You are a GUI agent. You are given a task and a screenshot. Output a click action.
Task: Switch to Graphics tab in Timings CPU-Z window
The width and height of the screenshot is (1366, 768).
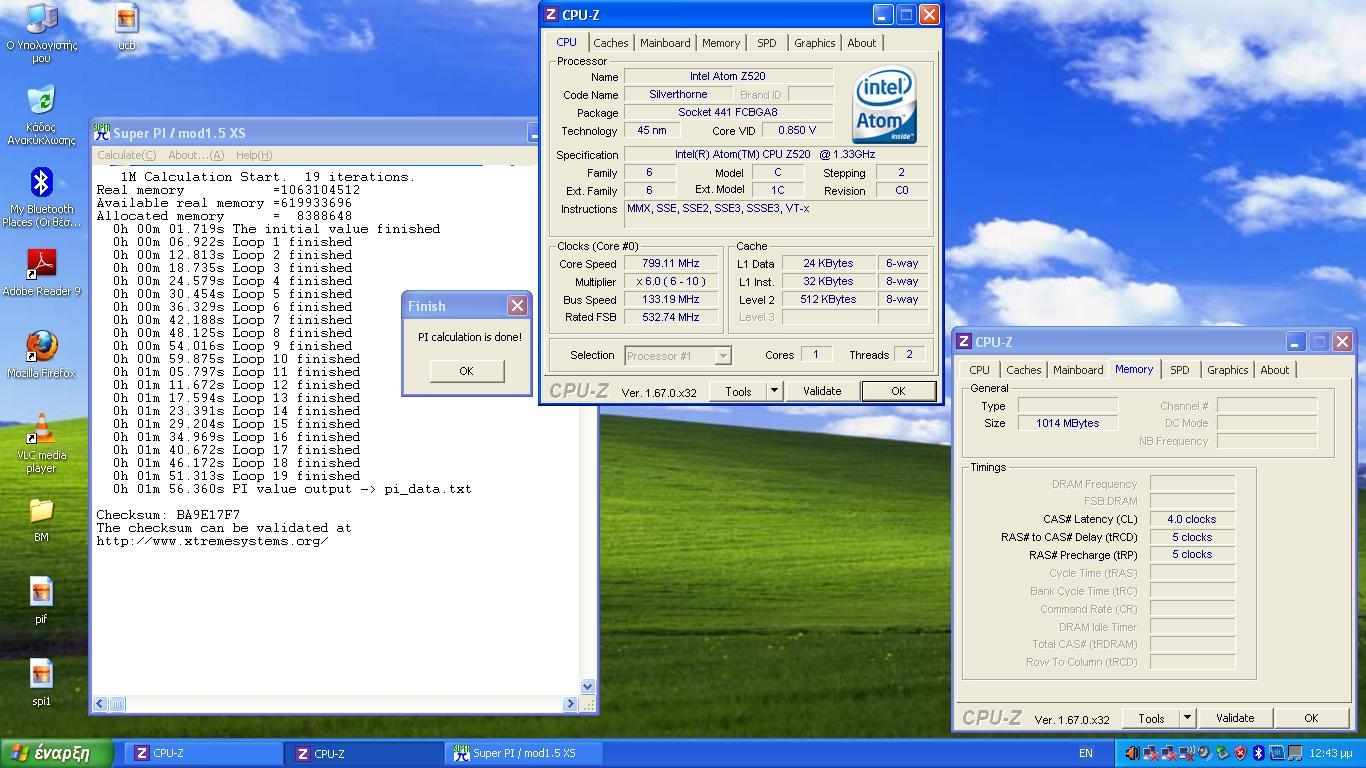click(1228, 370)
